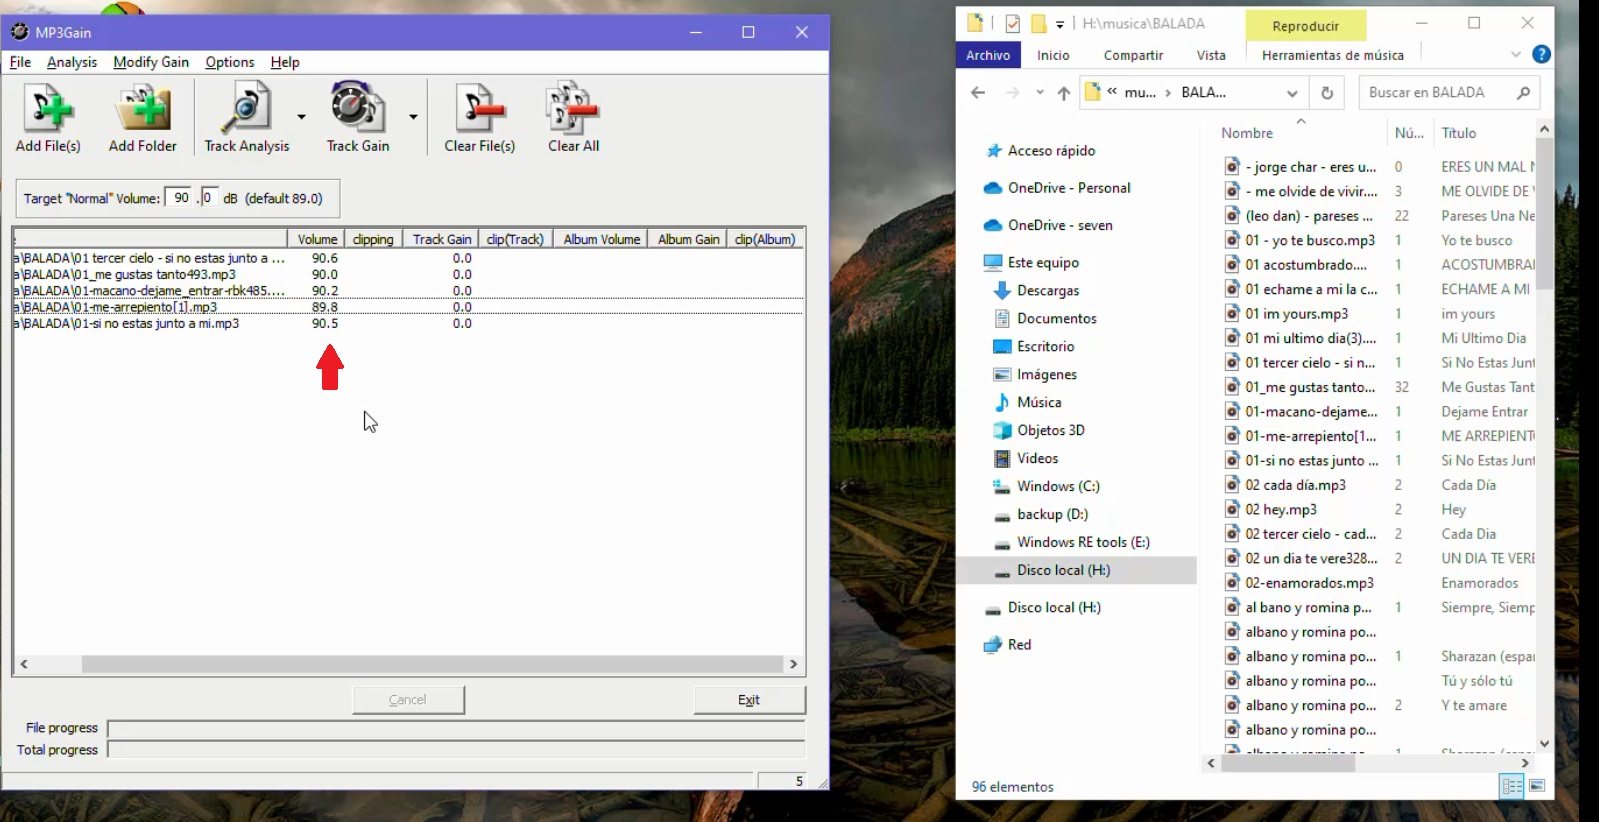
Task: Select Este equipo in navigation pane
Action: [1043, 262]
